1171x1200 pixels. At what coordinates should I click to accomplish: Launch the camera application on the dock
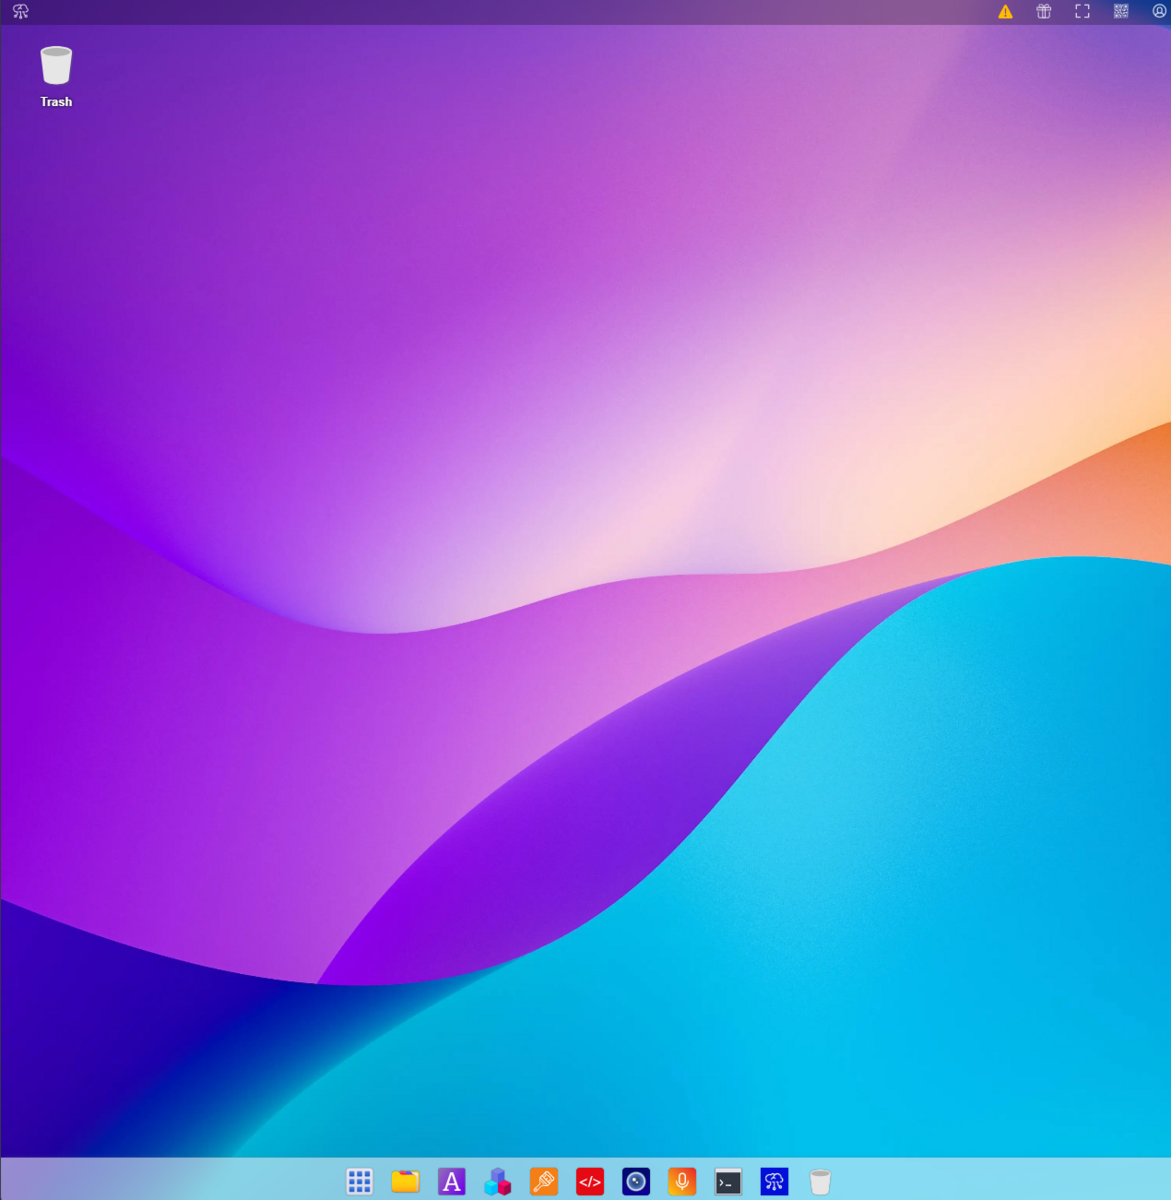tap(636, 1181)
